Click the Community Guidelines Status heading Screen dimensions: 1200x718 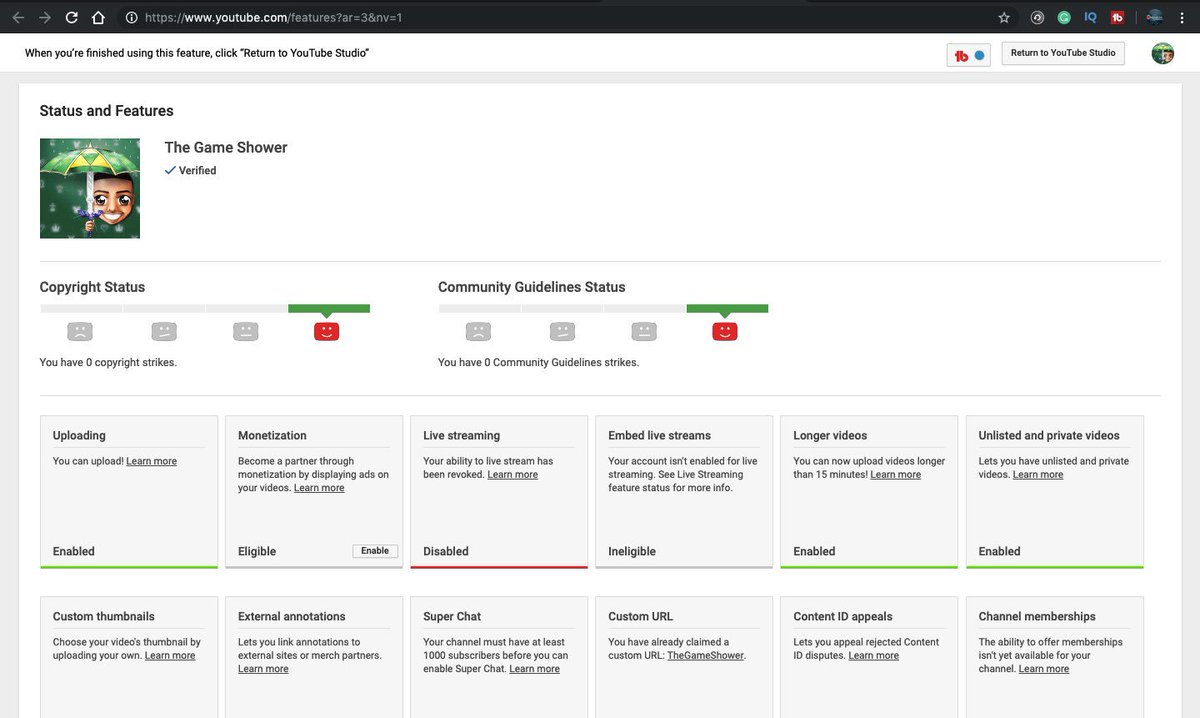pyautogui.click(x=532, y=287)
